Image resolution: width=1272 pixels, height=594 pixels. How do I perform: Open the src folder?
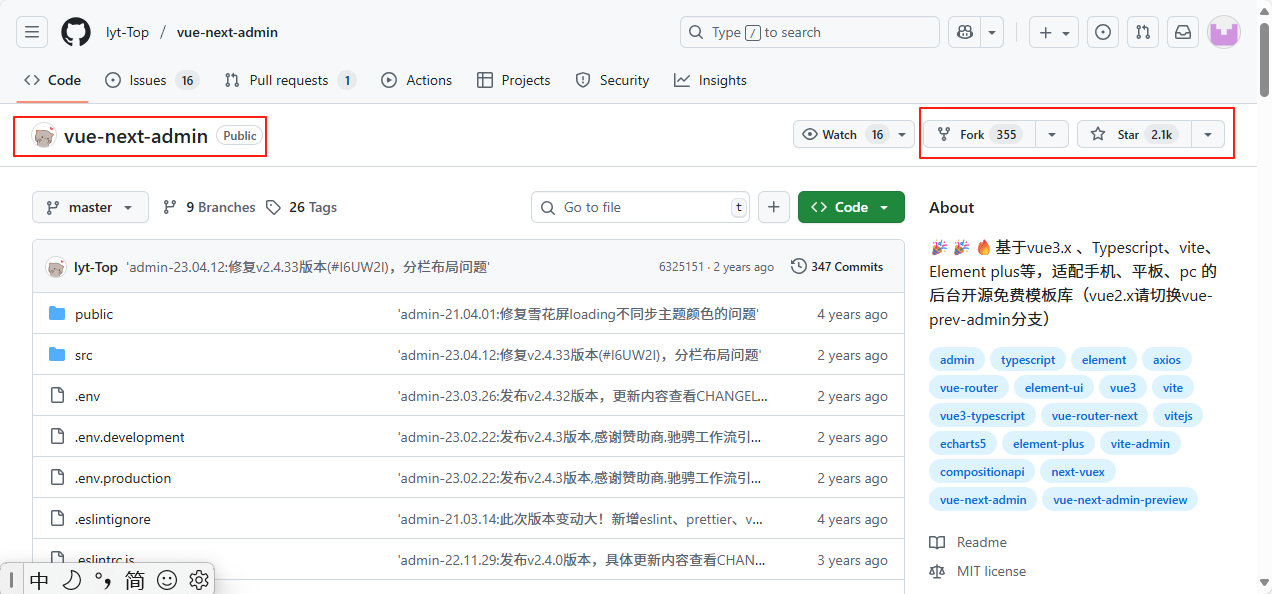pyautogui.click(x=84, y=355)
